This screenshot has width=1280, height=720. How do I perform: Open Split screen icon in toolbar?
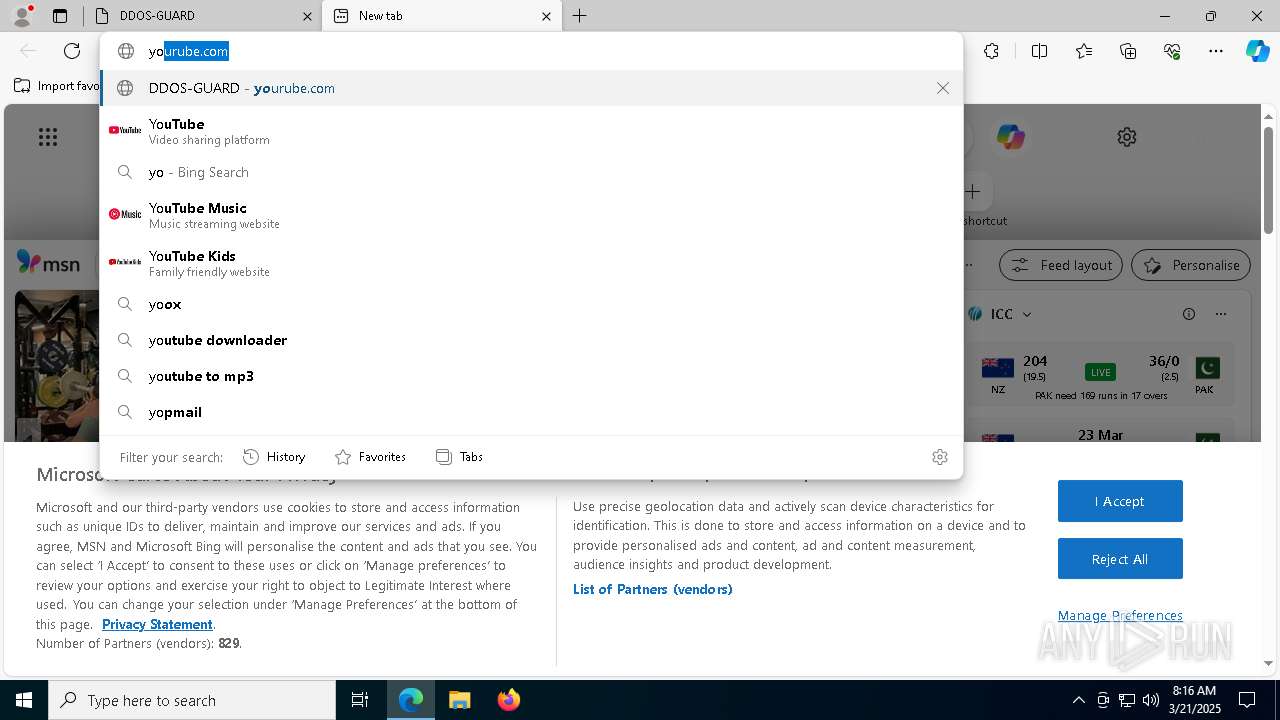click(x=1039, y=51)
